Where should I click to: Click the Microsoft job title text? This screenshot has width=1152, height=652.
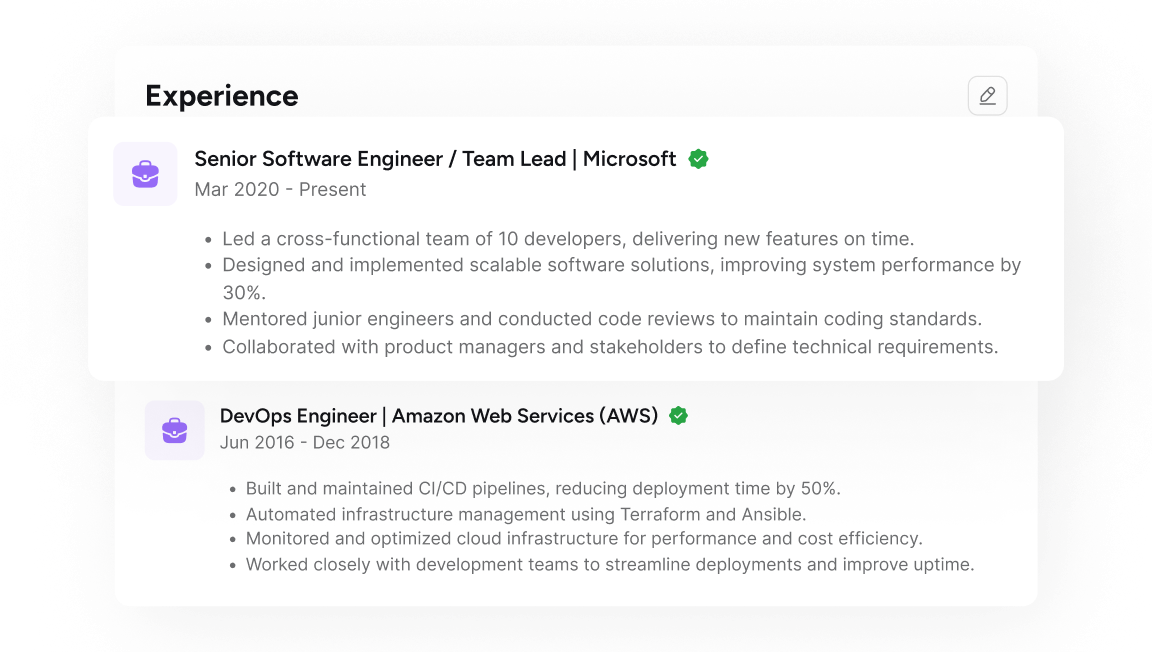click(436, 158)
